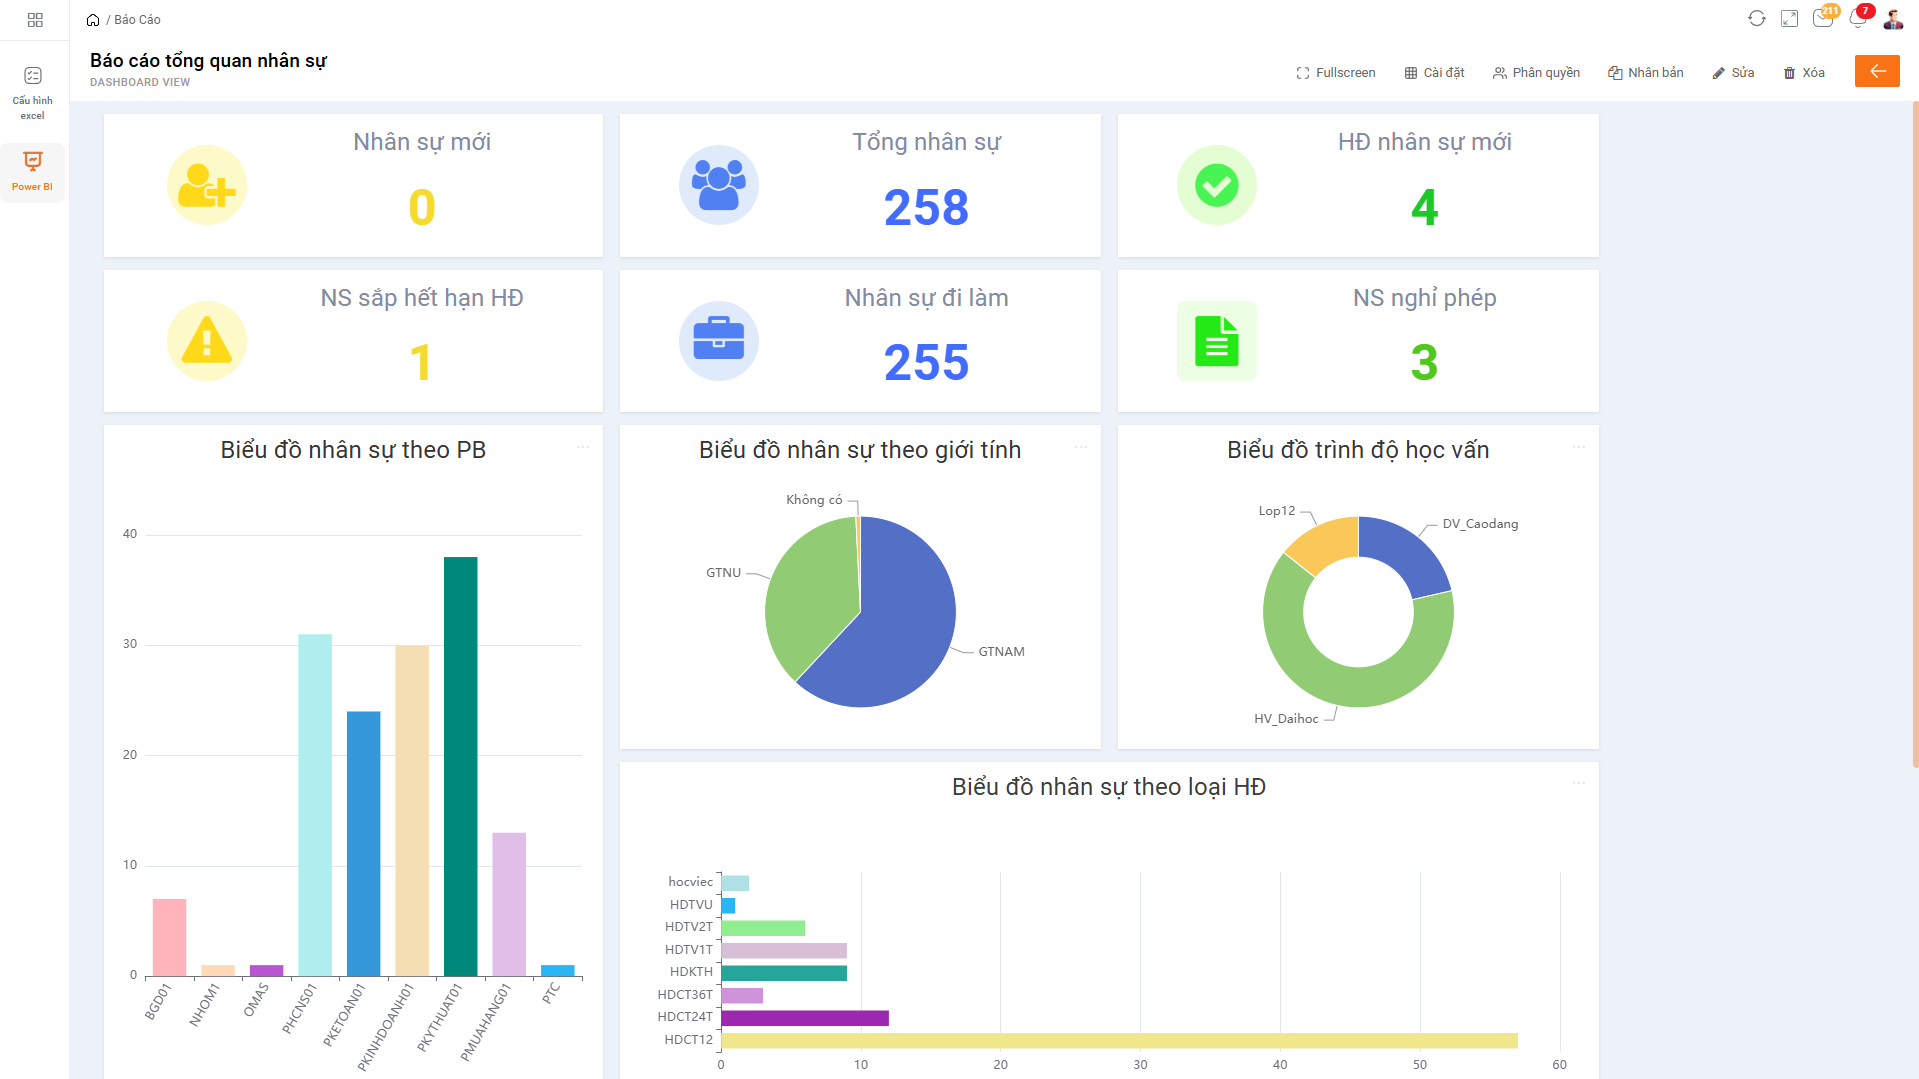1919x1079 pixels.
Task: Click the orange back arrow button
Action: [x=1876, y=72]
